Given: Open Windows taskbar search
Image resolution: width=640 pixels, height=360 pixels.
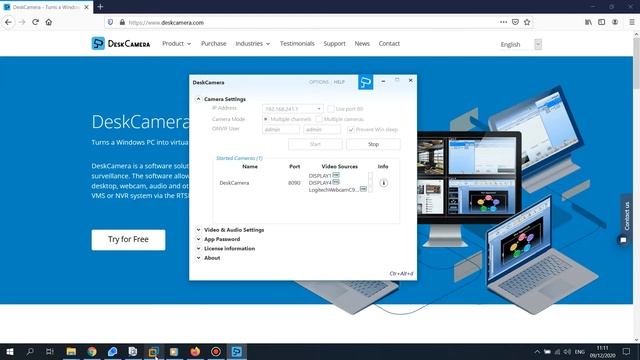Looking at the screenshot, I should 30,351.
